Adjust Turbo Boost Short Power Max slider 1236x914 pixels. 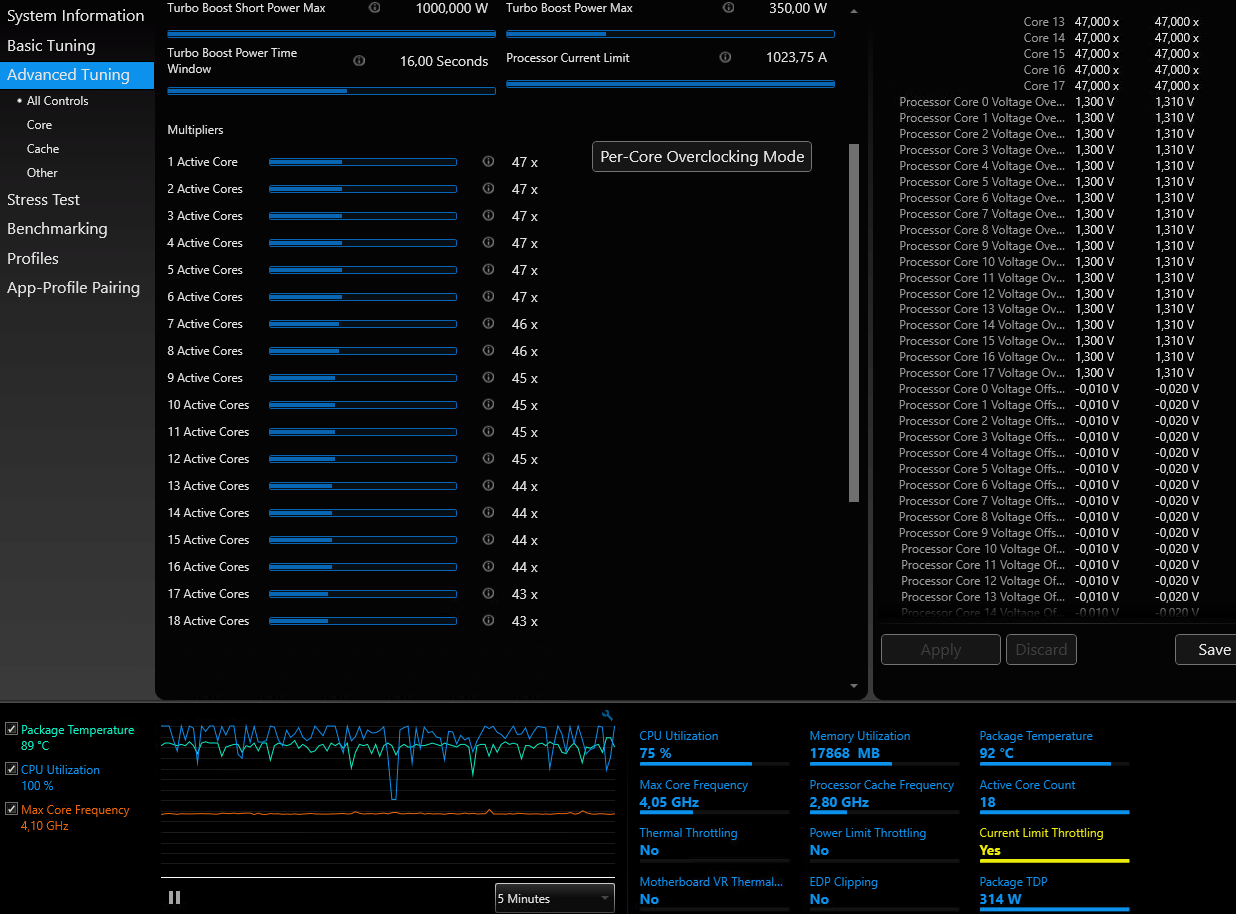331,33
